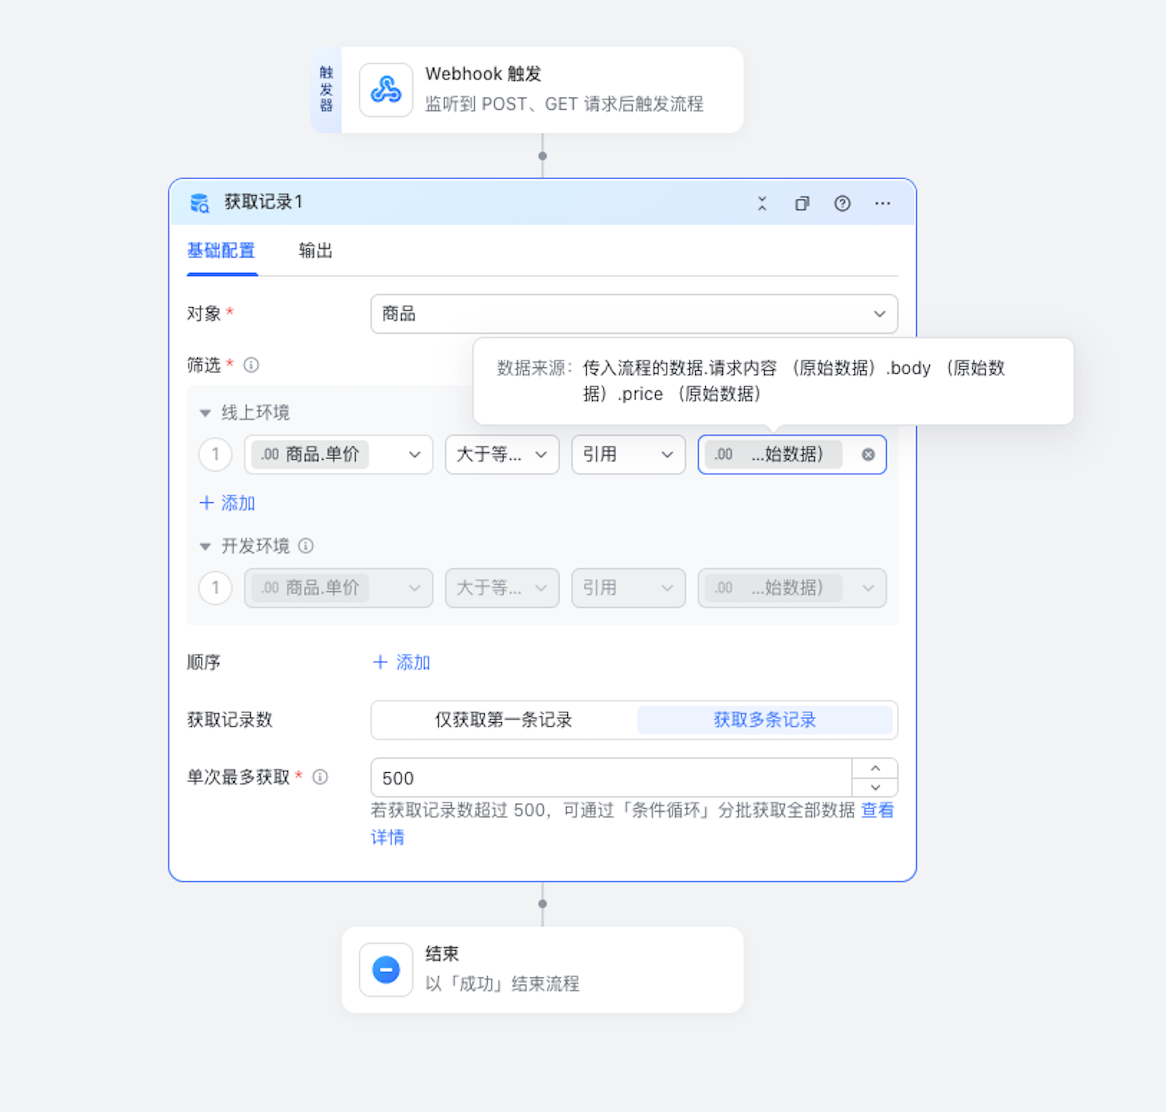Open the more options menu in panel header
The height and width of the screenshot is (1112, 1166).
click(882, 203)
